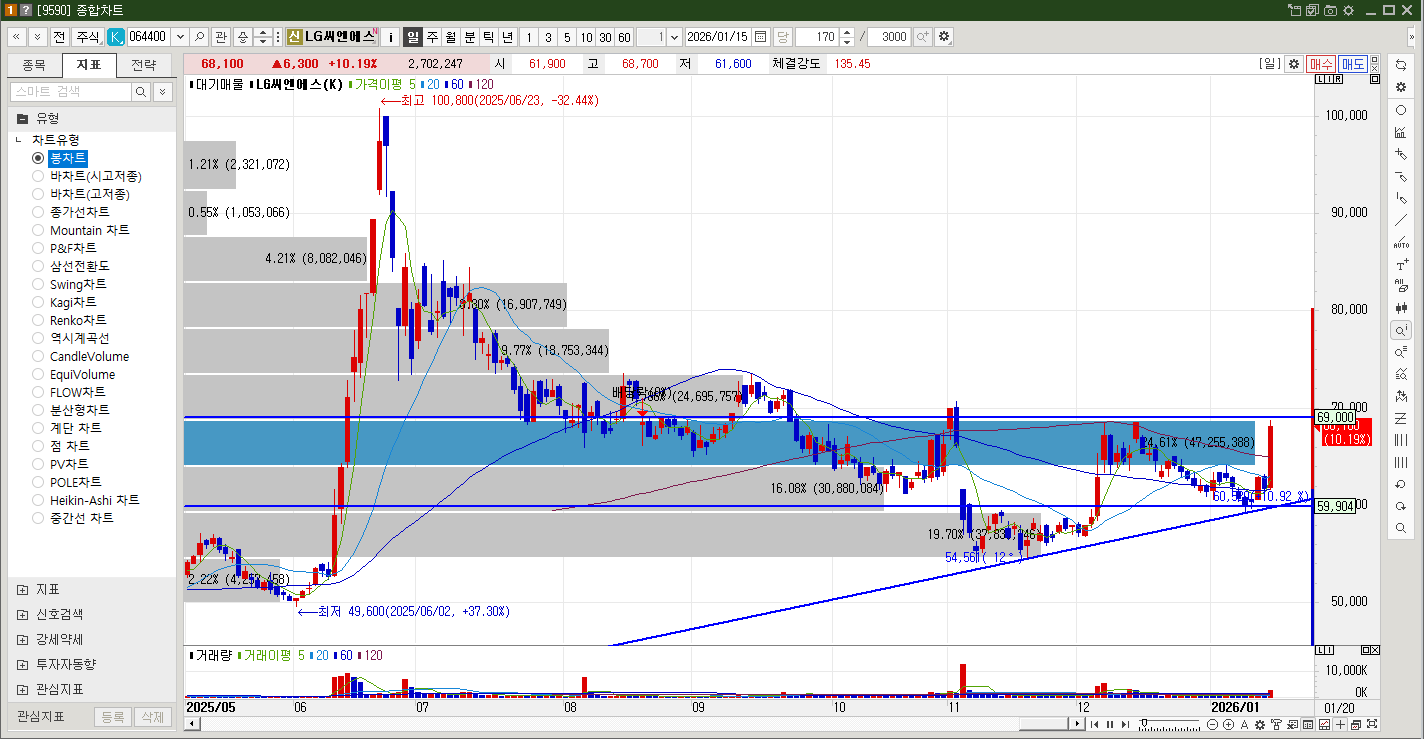Select the 월 monthly period button
This screenshot has height=739, width=1424.
(x=451, y=37)
